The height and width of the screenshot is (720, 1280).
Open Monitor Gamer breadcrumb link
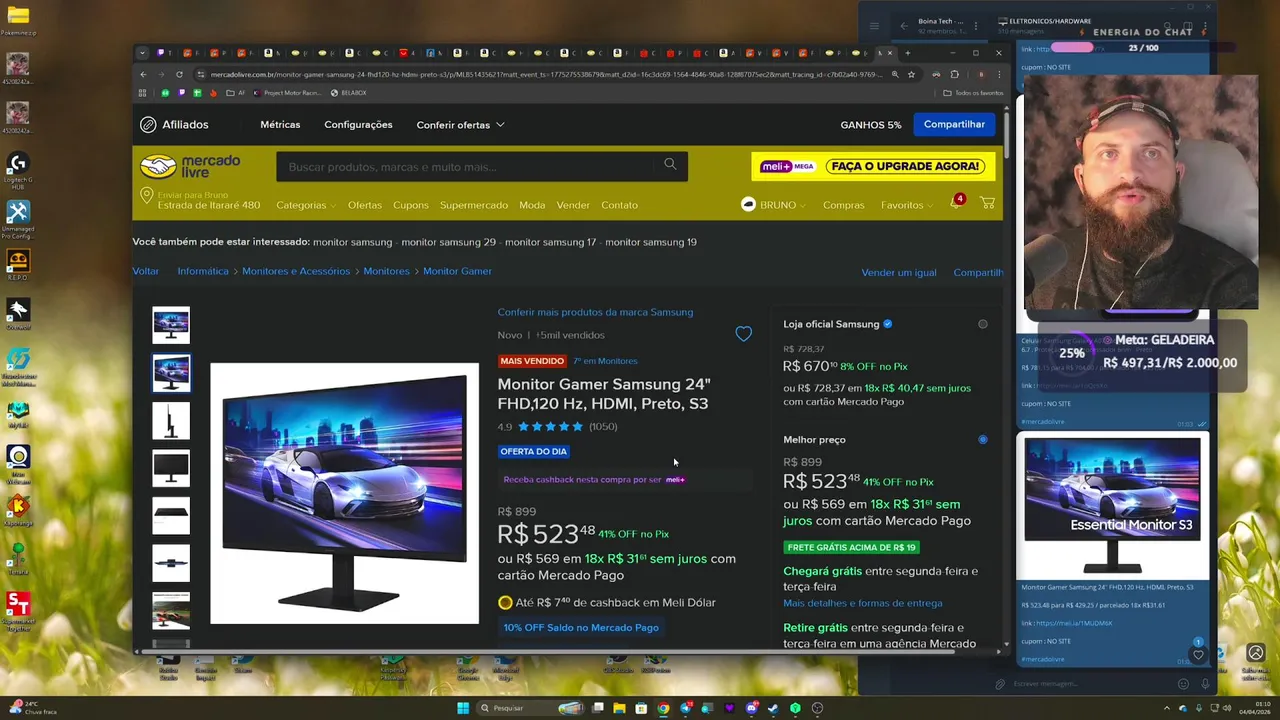pyautogui.click(x=457, y=271)
